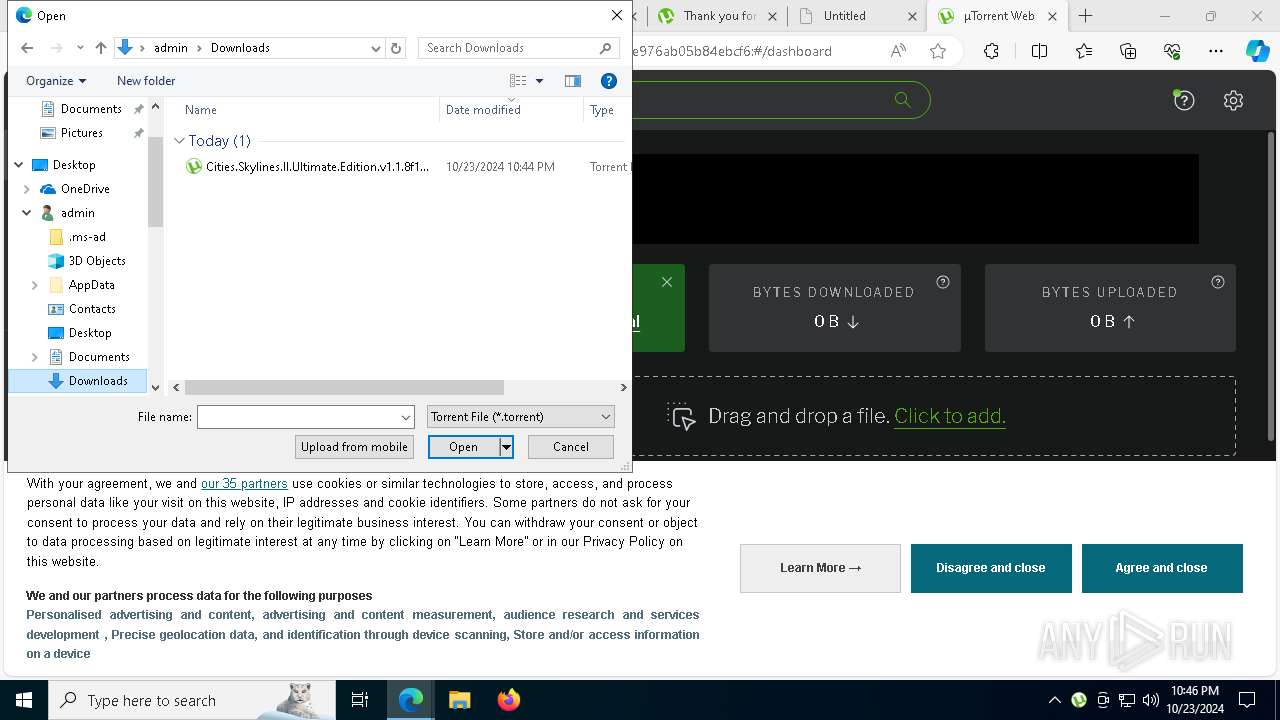Switch to the µTorrent Web tab
The image size is (1280, 720).
[x=998, y=16]
